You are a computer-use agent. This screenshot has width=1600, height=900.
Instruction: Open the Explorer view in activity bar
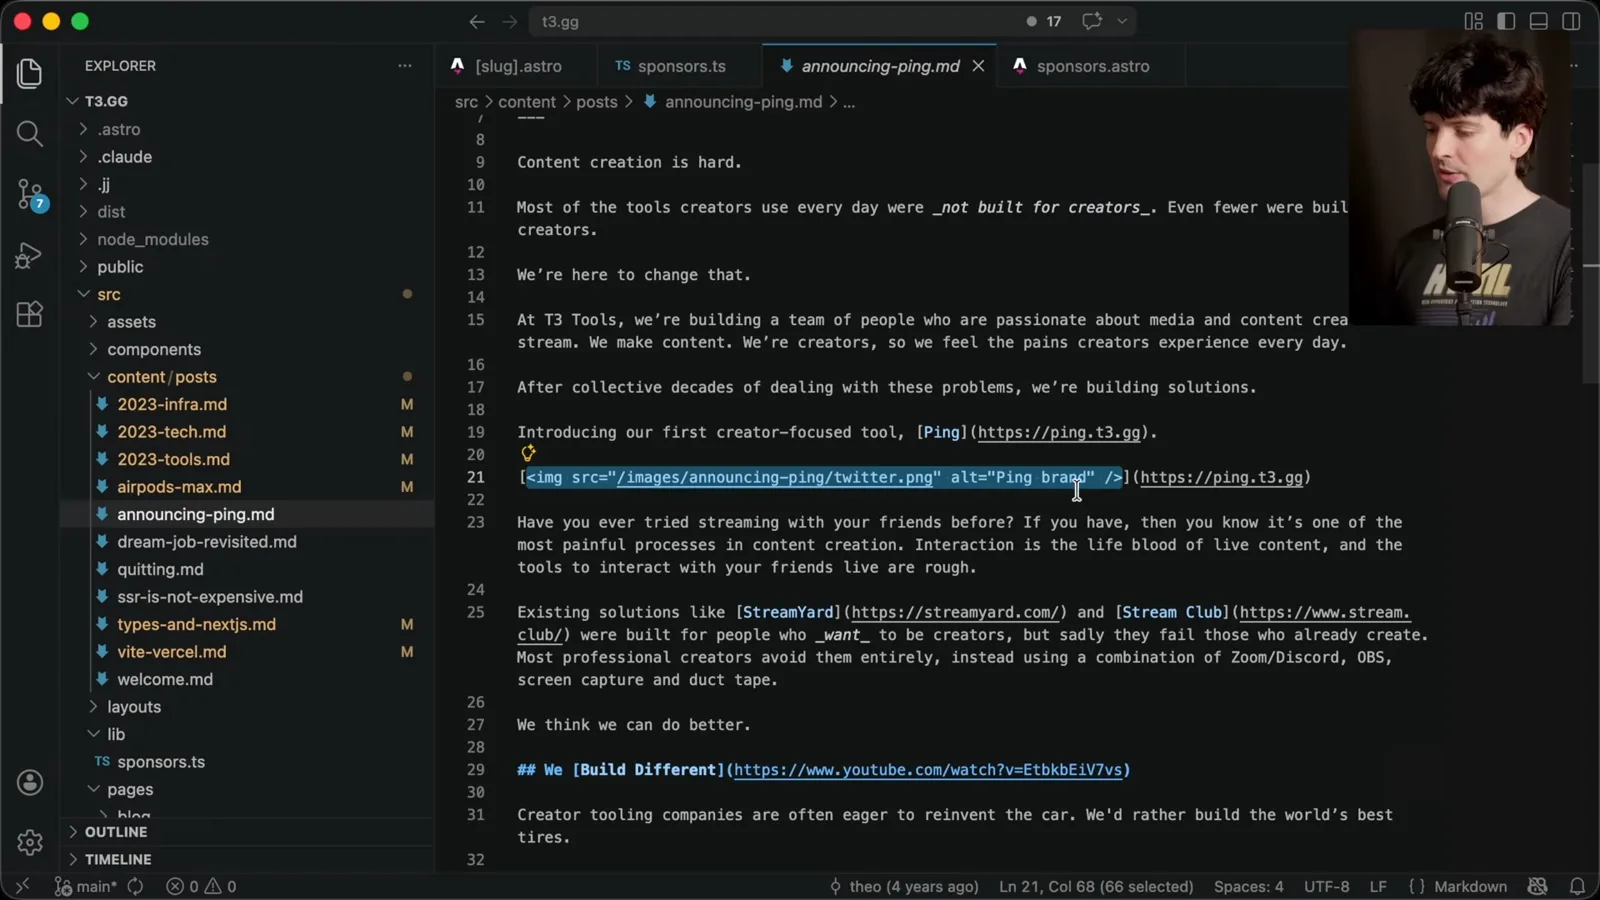coord(30,73)
